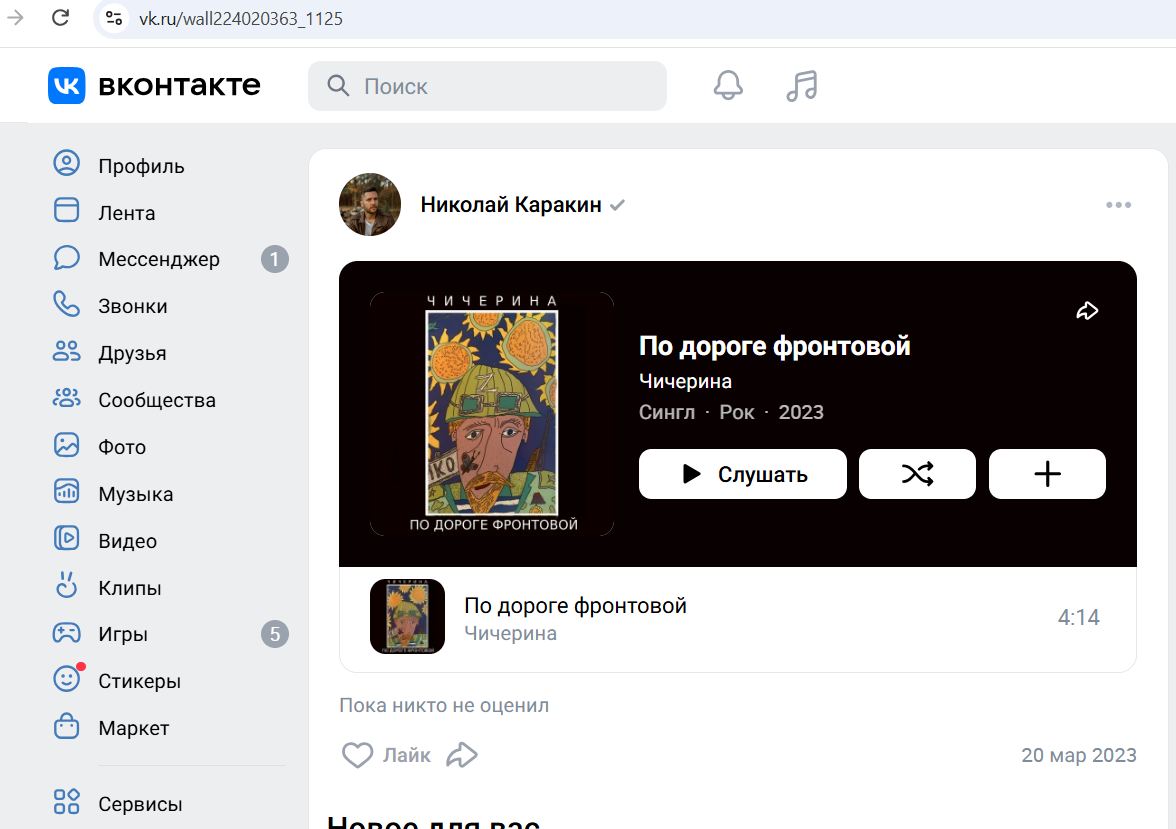Add album with the plus button
Screen dimensions: 1176x829
click(1047, 474)
